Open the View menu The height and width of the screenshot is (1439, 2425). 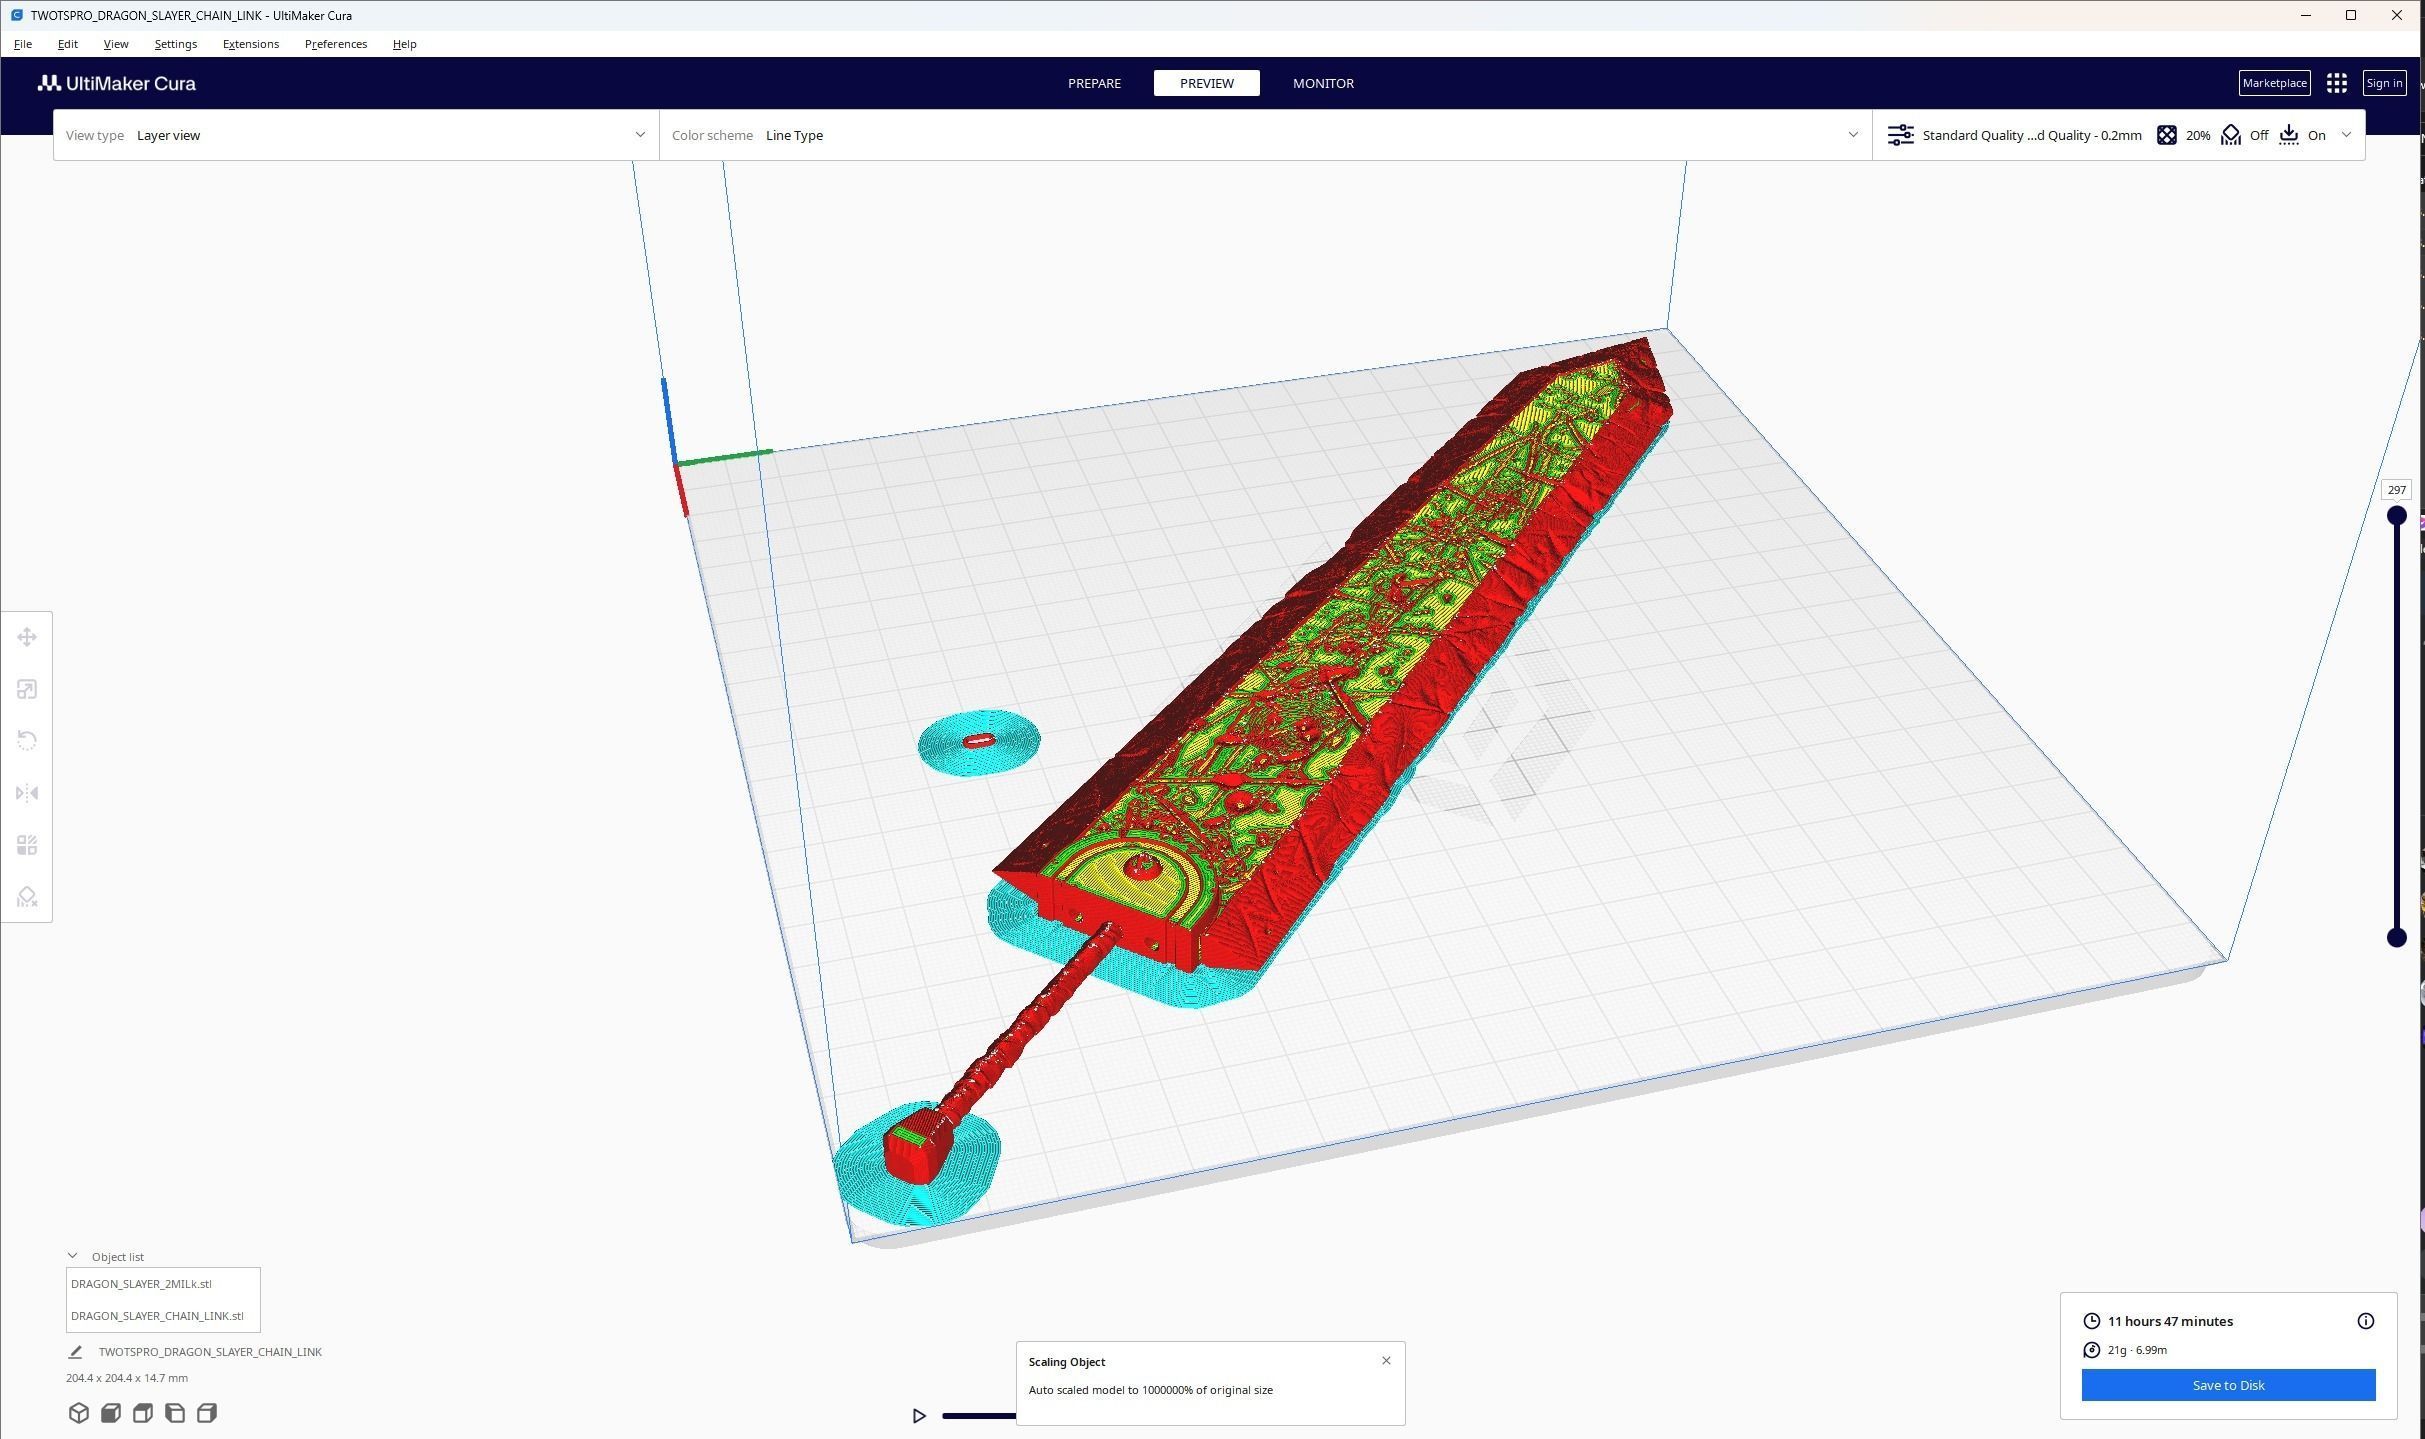(x=116, y=44)
